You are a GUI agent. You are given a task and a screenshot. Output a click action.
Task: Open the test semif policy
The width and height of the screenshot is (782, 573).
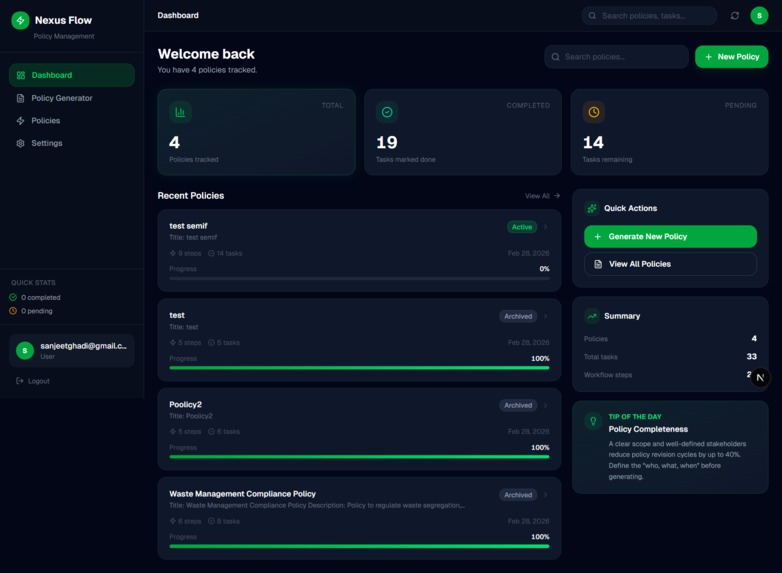click(359, 250)
